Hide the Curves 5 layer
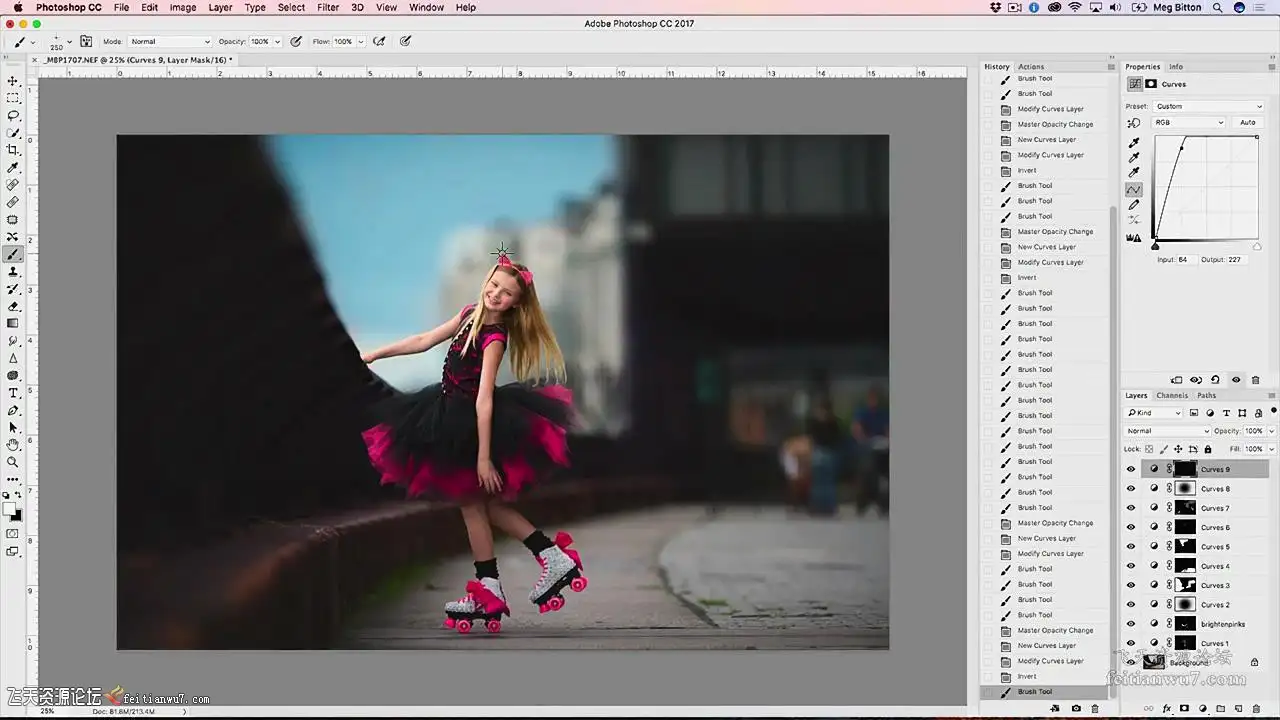Screen dimensions: 1280x720 click(x=1131, y=547)
